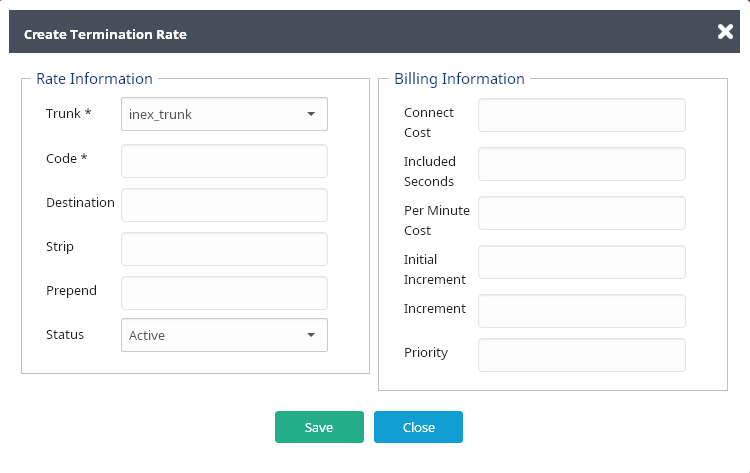Focus the Prepend input field
This screenshot has width=750, height=473.
(x=224, y=293)
